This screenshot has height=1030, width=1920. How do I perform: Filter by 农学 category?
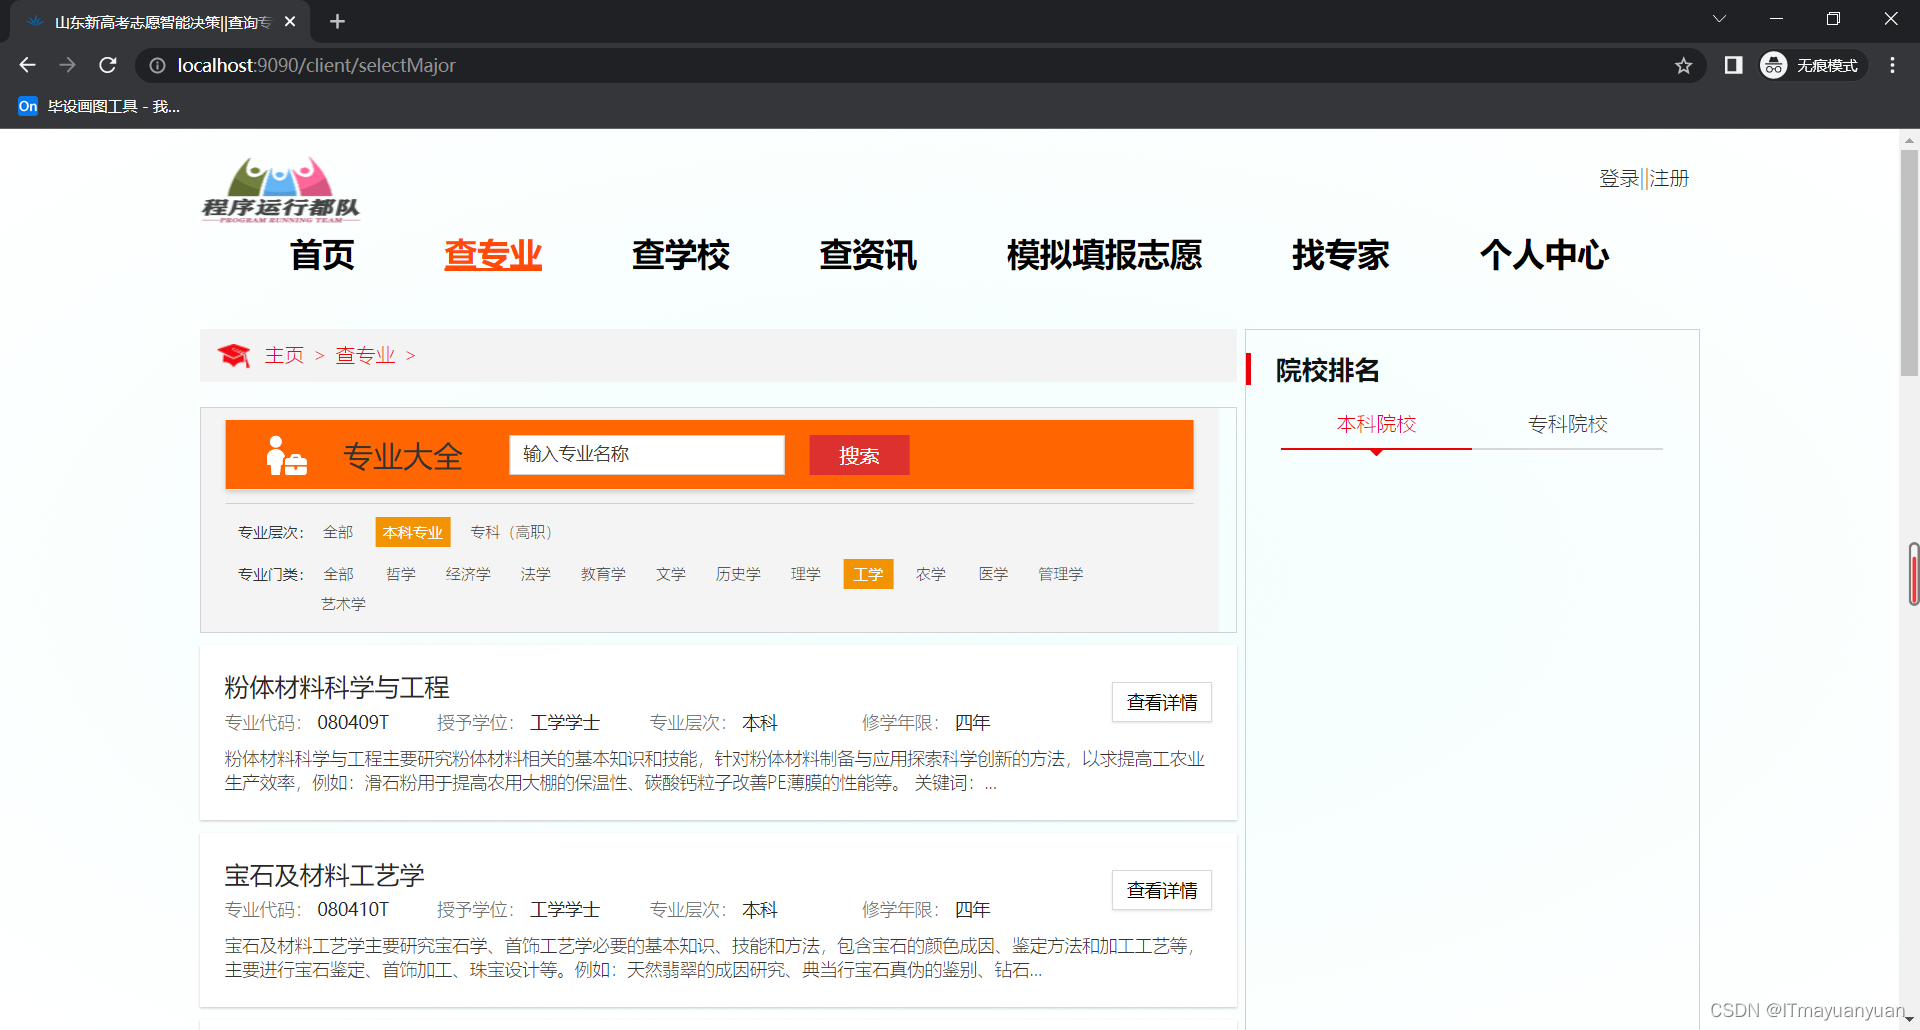click(931, 574)
